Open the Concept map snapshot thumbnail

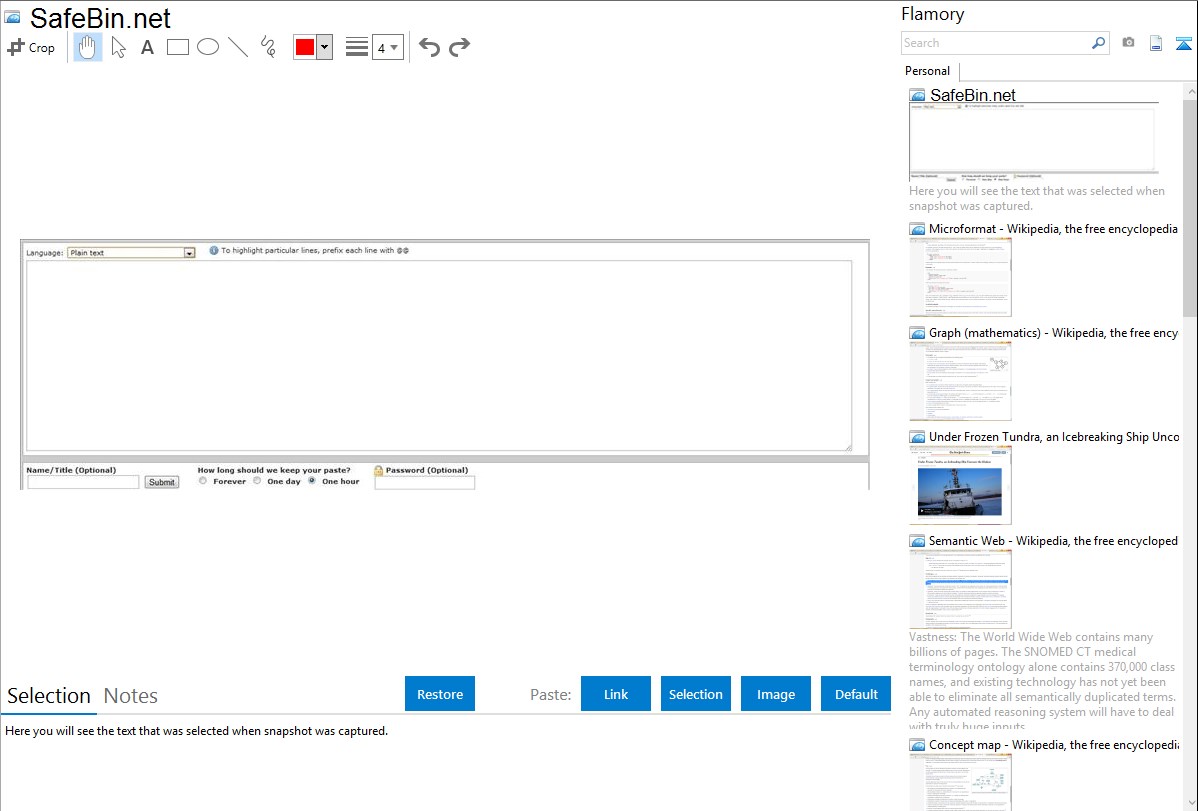pos(960,782)
